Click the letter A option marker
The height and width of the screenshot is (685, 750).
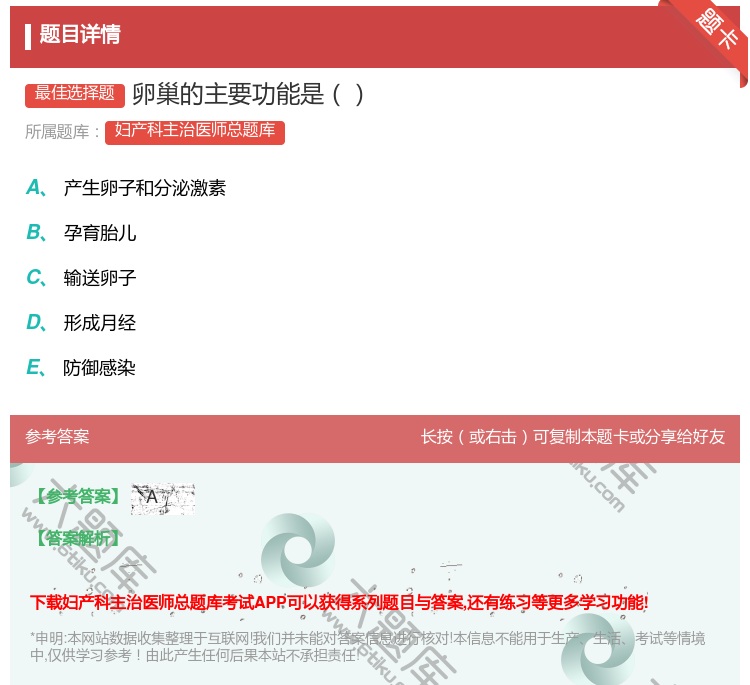pyautogui.click(x=34, y=187)
